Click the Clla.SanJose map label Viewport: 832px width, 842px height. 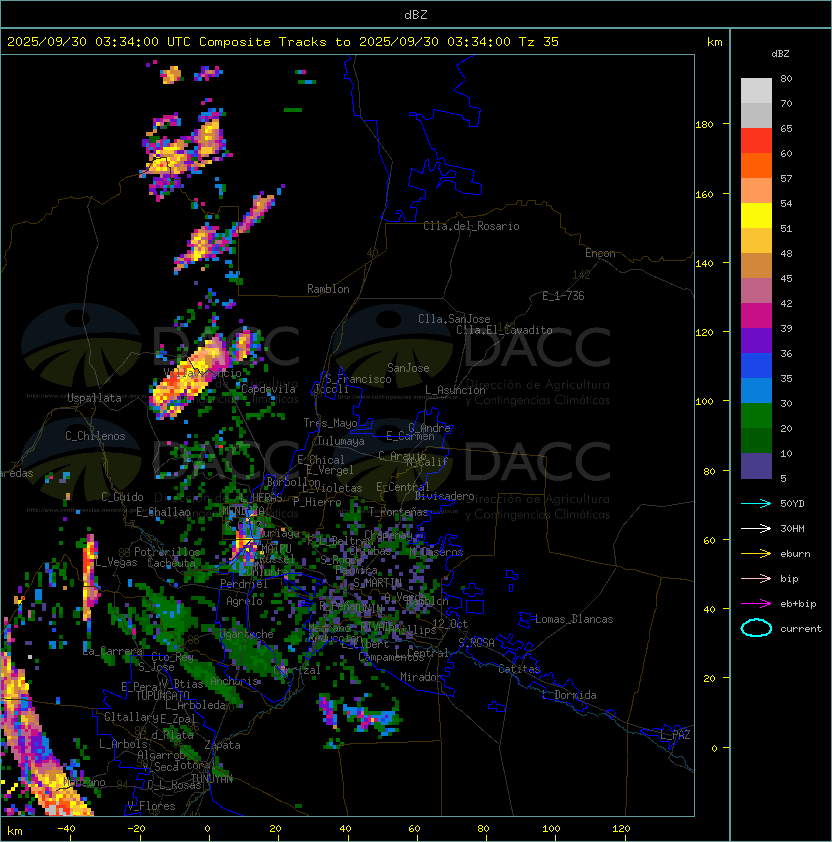[x=454, y=319]
